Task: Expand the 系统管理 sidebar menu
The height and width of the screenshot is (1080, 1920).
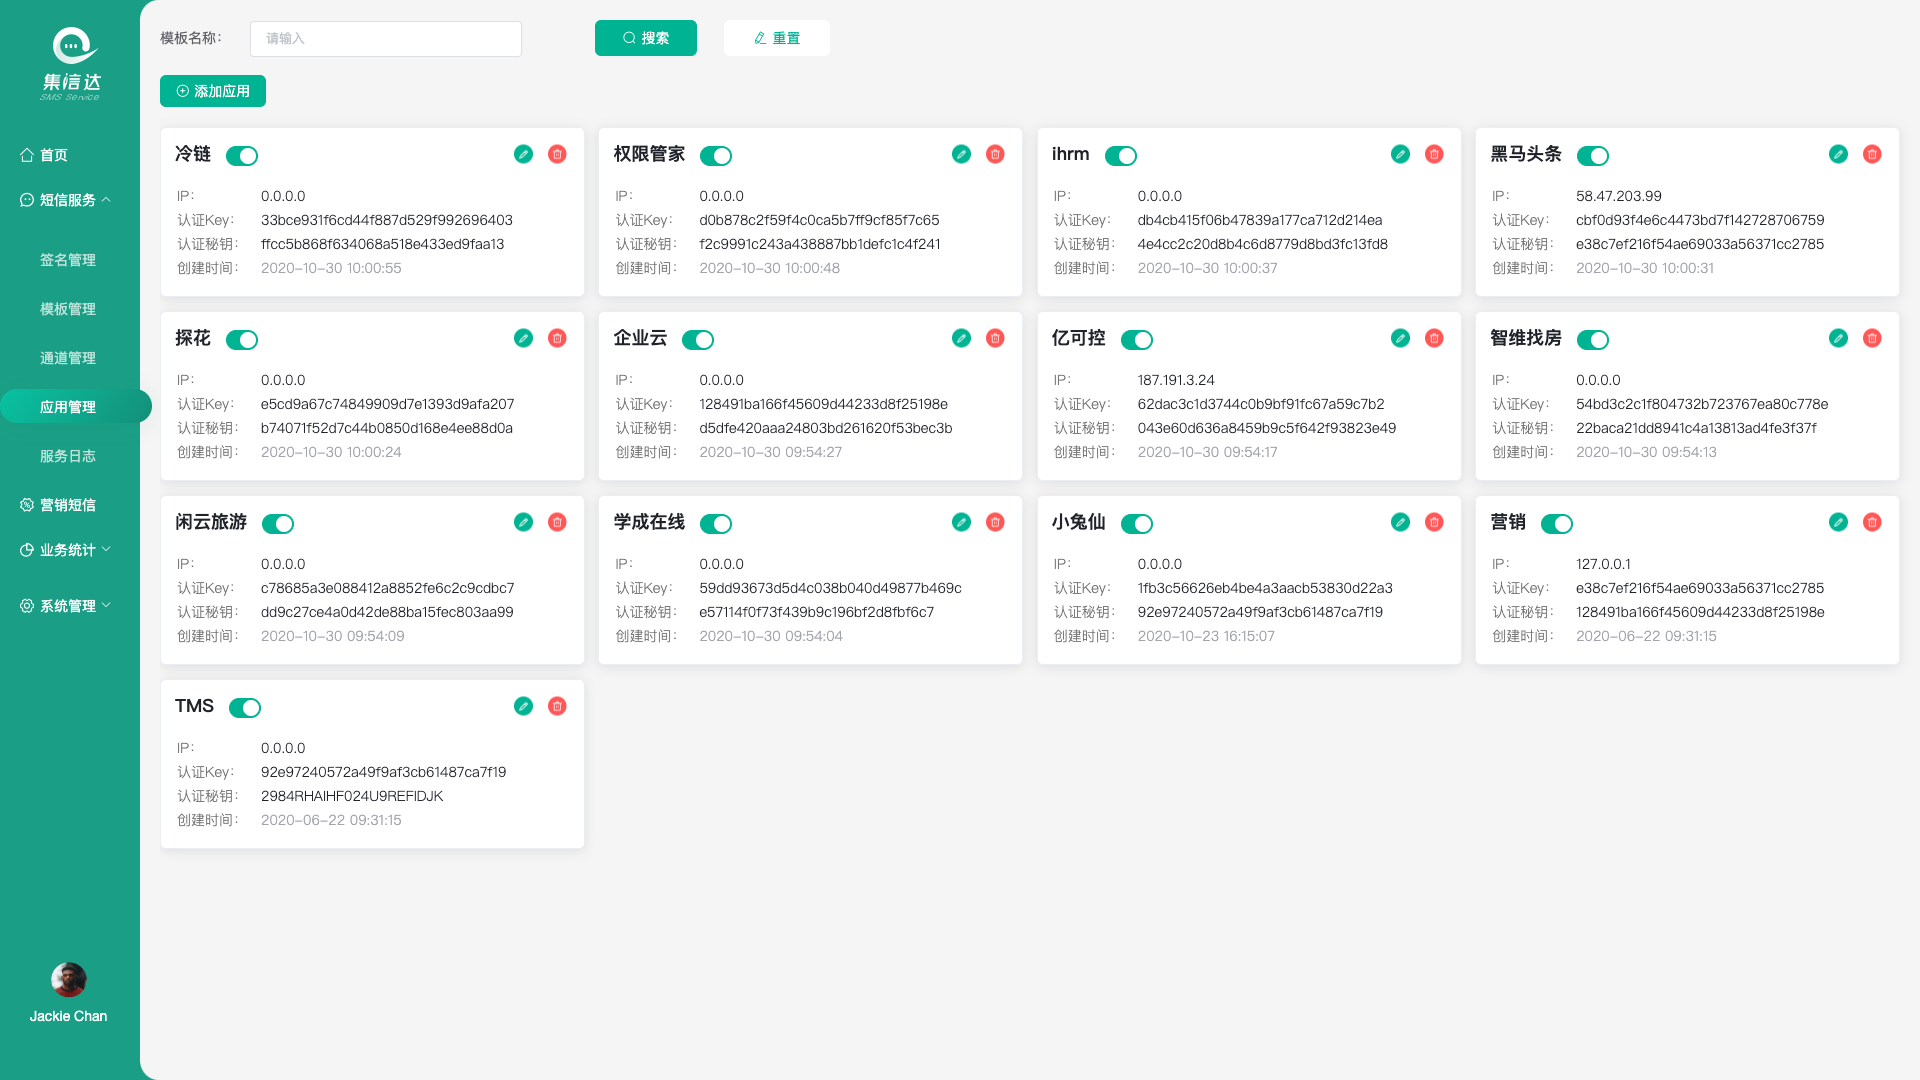Action: tap(68, 606)
